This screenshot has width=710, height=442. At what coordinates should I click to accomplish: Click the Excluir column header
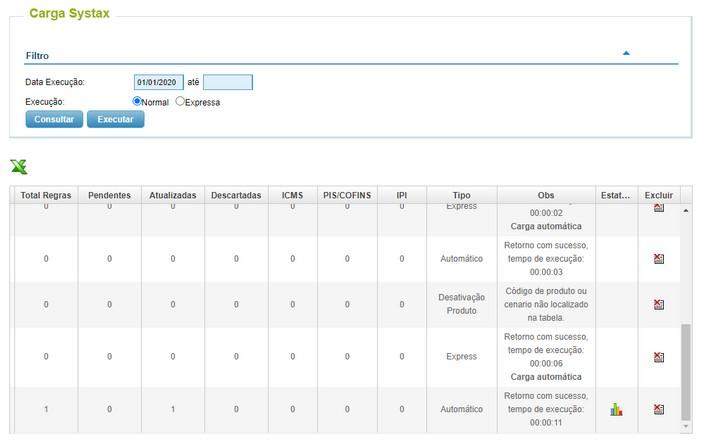pyautogui.click(x=659, y=195)
